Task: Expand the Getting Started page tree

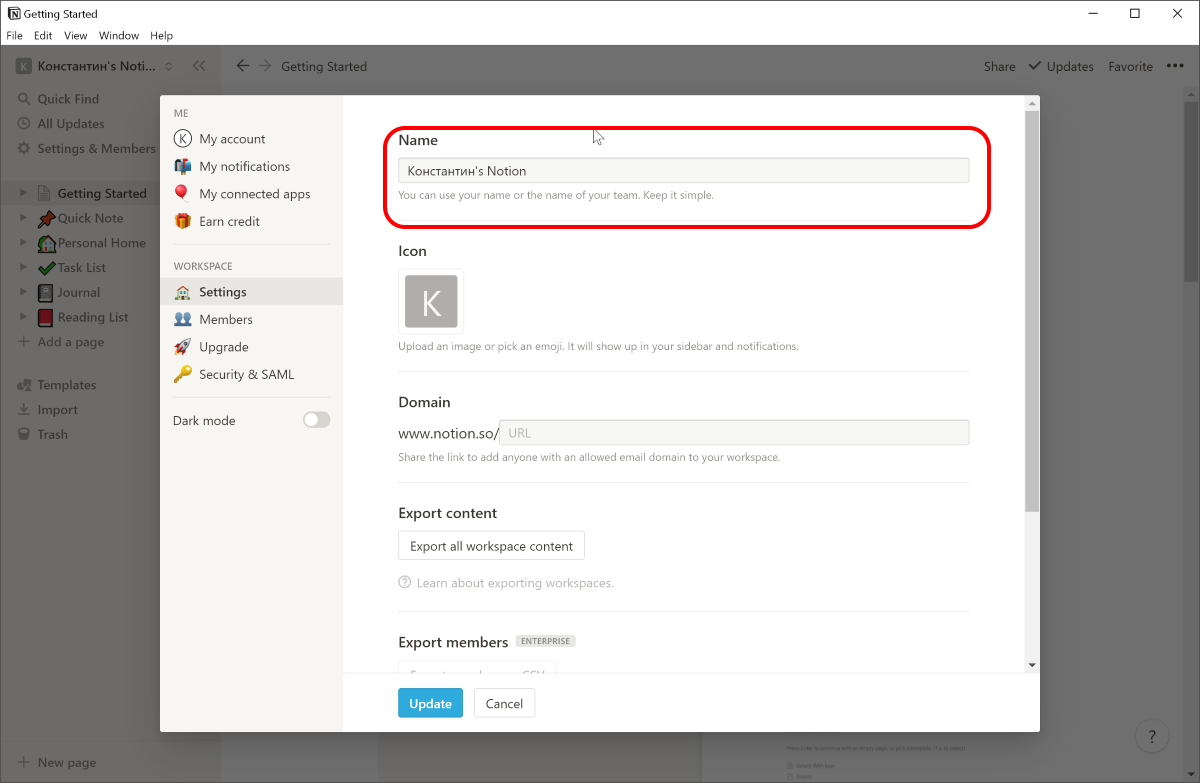Action: [24, 193]
